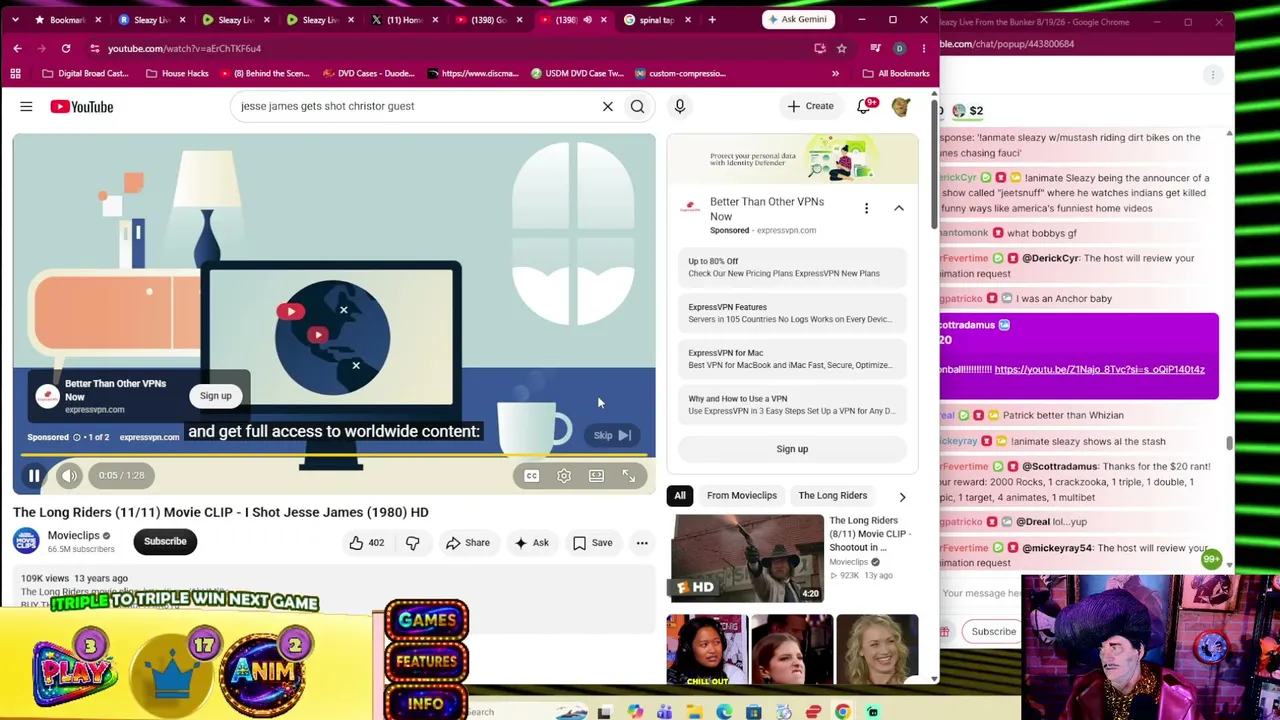The height and width of the screenshot is (720, 1280).
Task: Start voice search with the microphone
Action: click(679, 106)
